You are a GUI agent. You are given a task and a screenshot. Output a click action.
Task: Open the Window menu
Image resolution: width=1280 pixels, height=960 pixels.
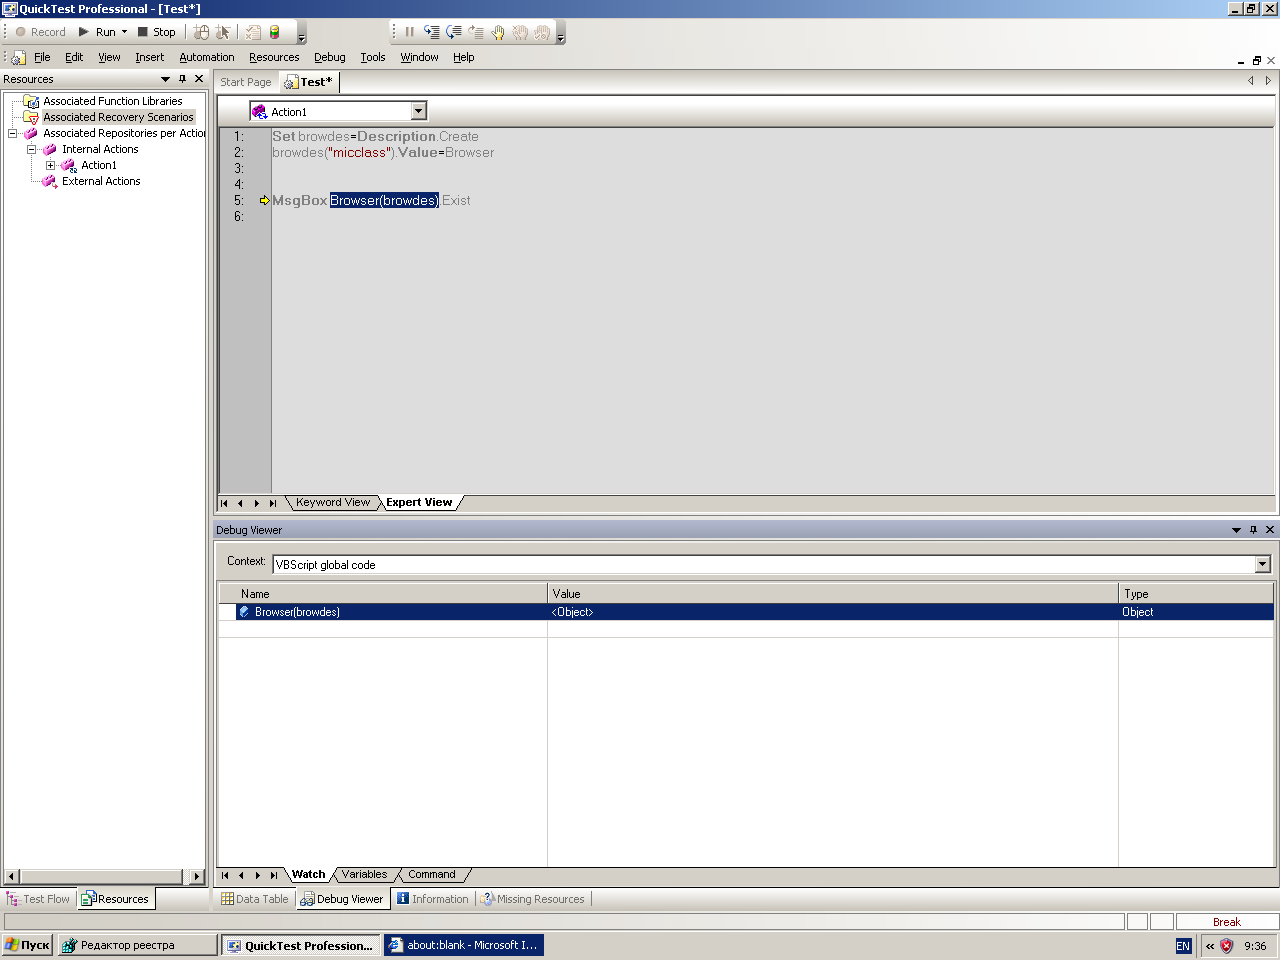[419, 57]
